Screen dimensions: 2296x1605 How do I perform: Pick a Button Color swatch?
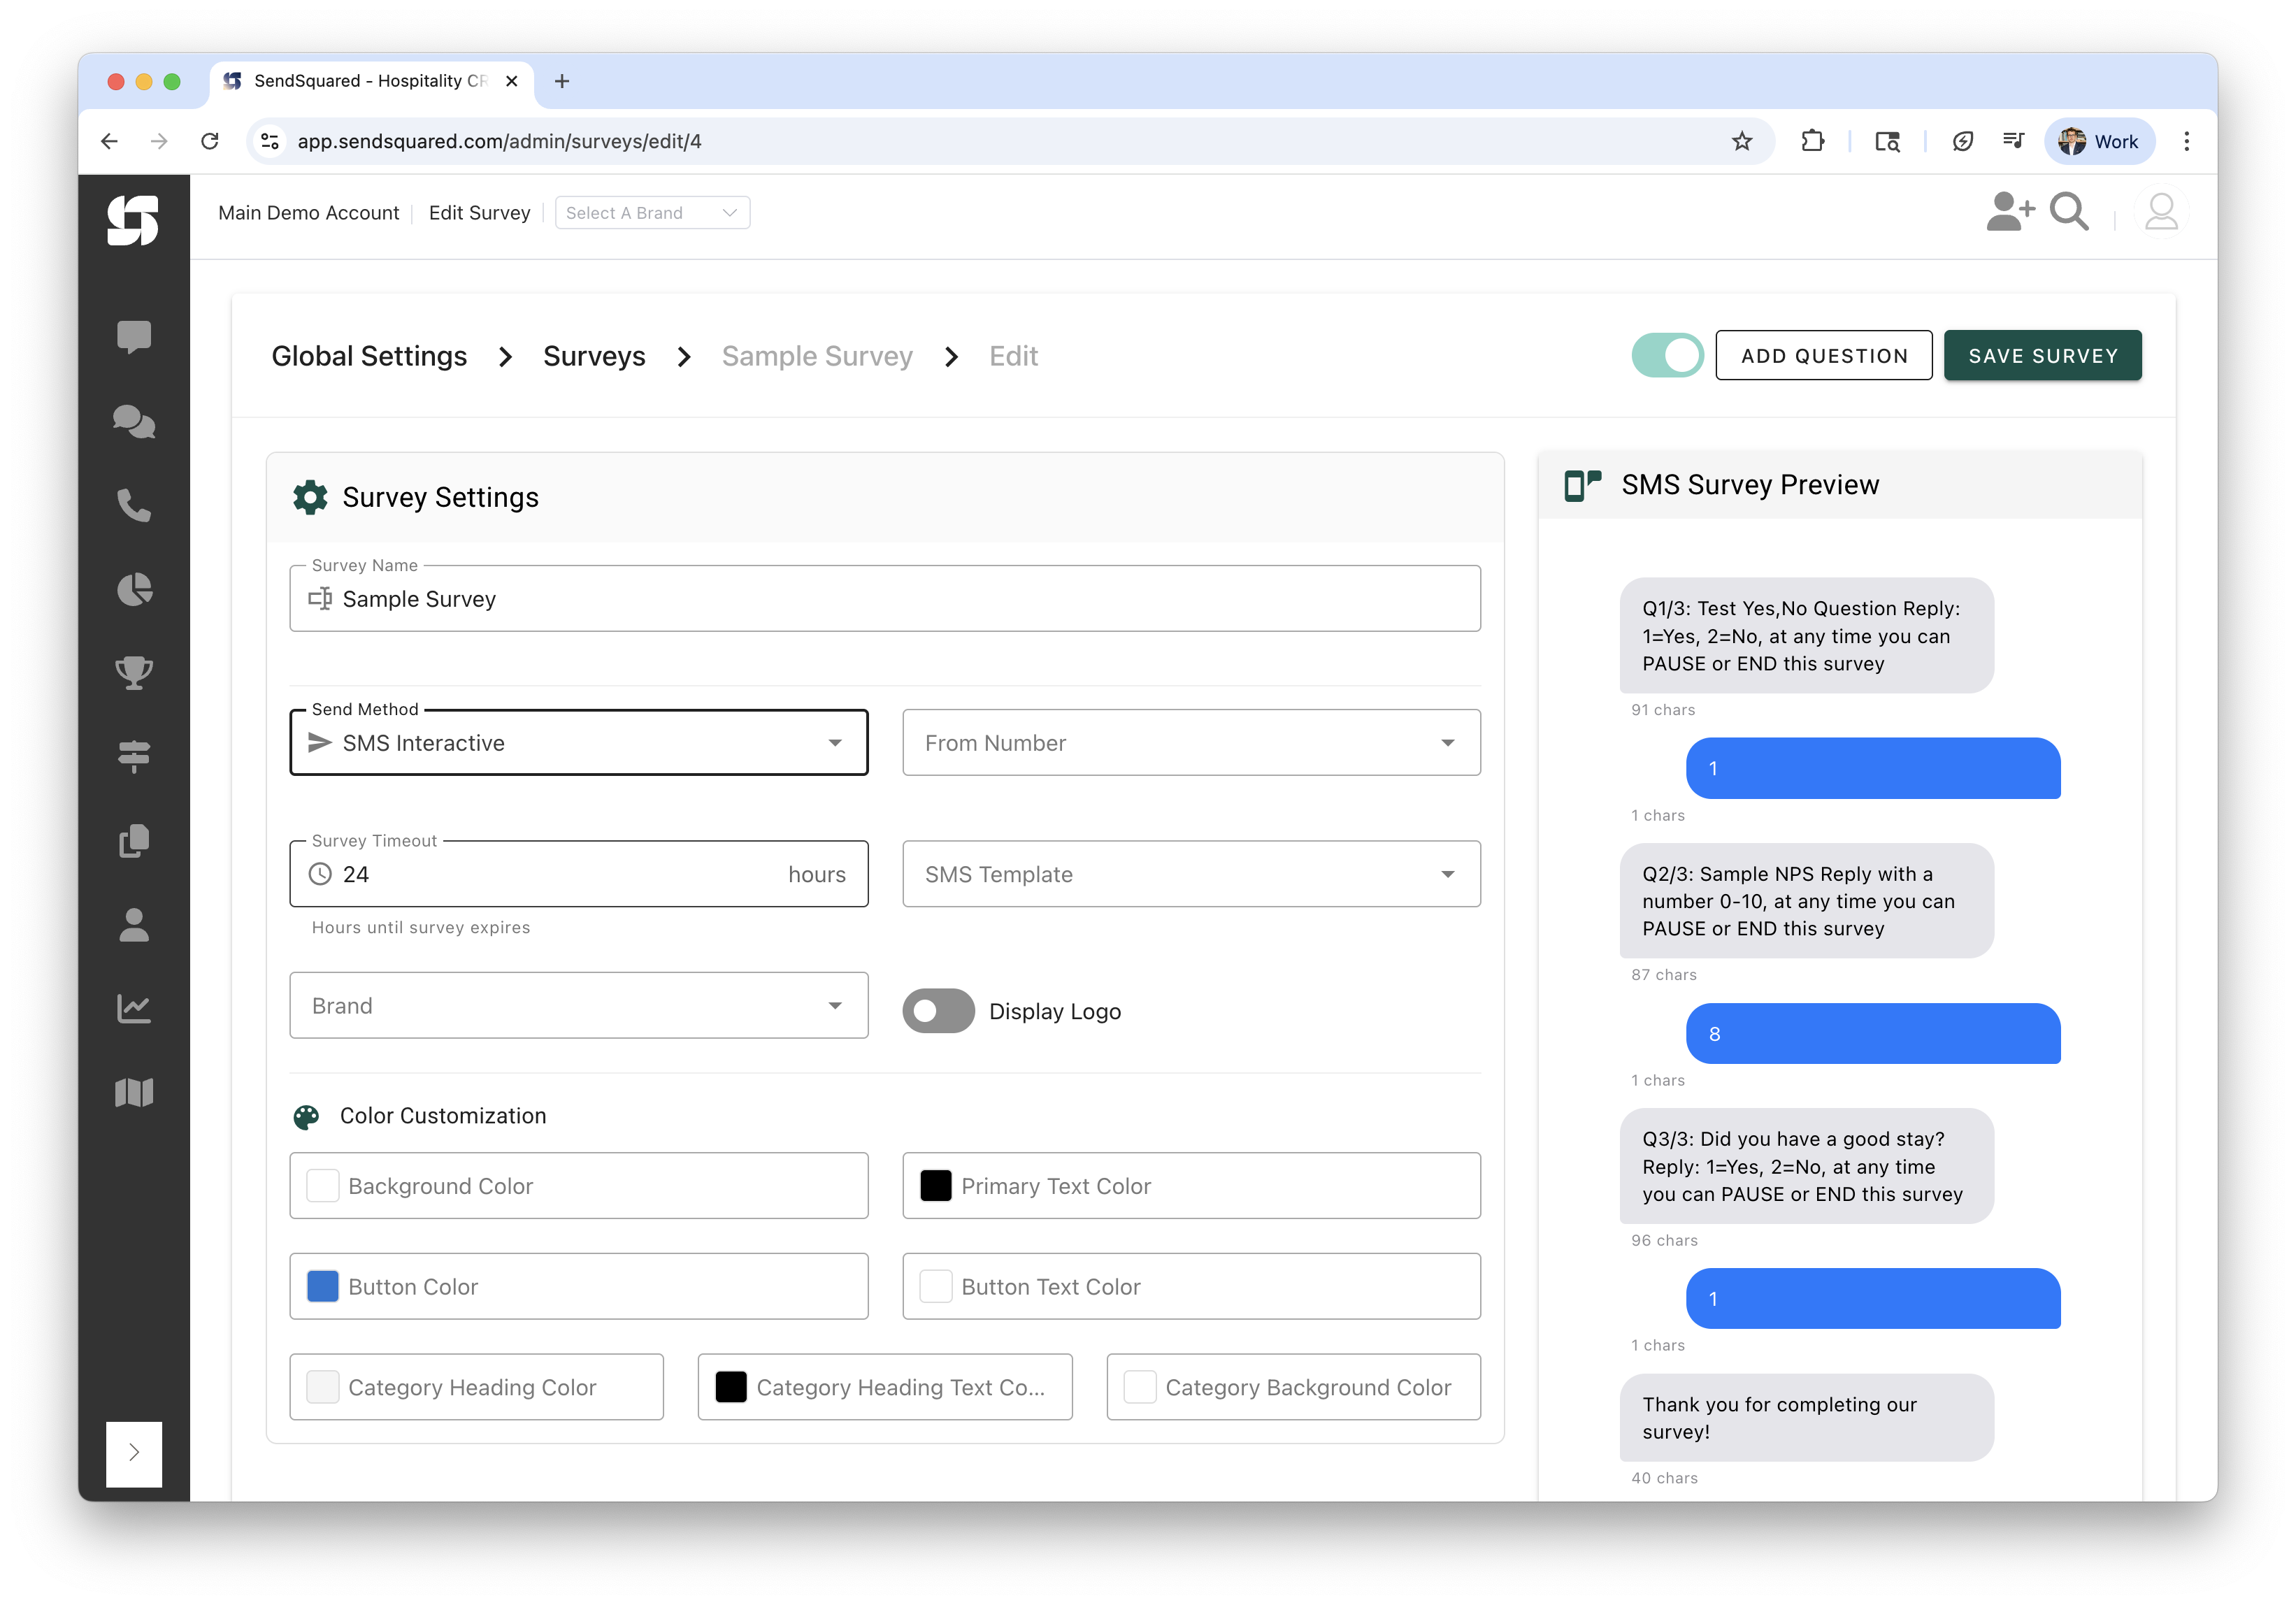tap(322, 1286)
